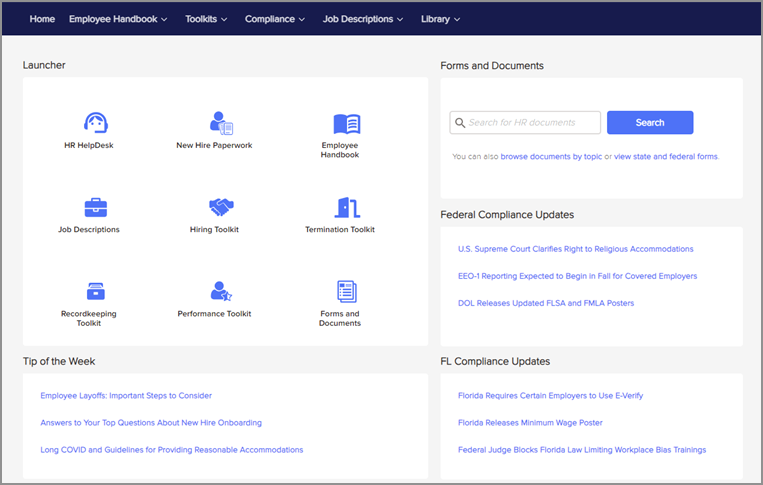
Task: Go to the Home menu item
Action: [42, 19]
